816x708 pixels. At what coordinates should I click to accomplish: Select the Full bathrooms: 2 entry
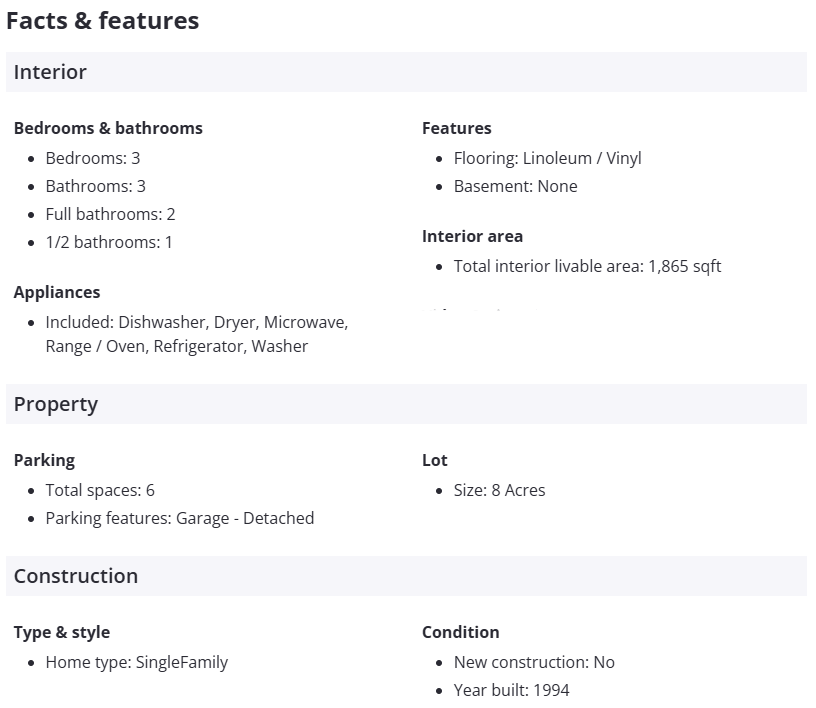(x=110, y=214)
